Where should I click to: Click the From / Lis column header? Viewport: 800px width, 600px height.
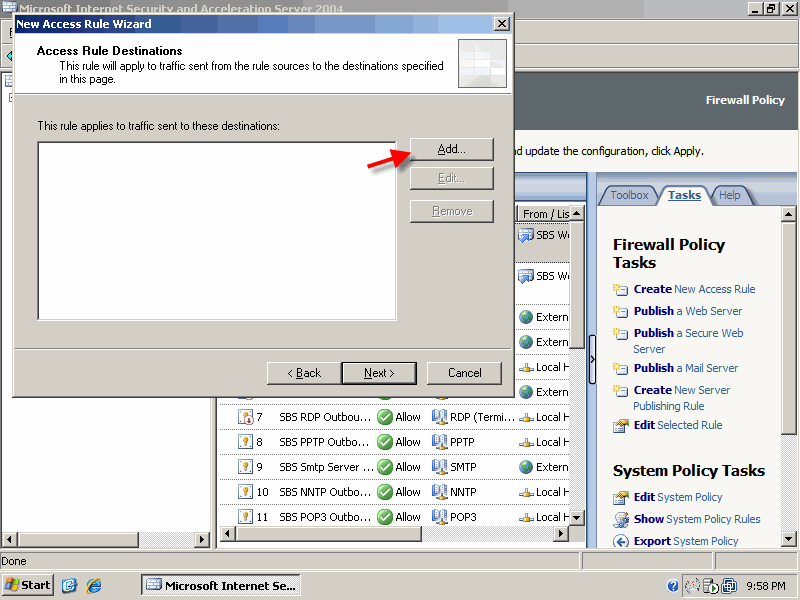click(544, 214)
